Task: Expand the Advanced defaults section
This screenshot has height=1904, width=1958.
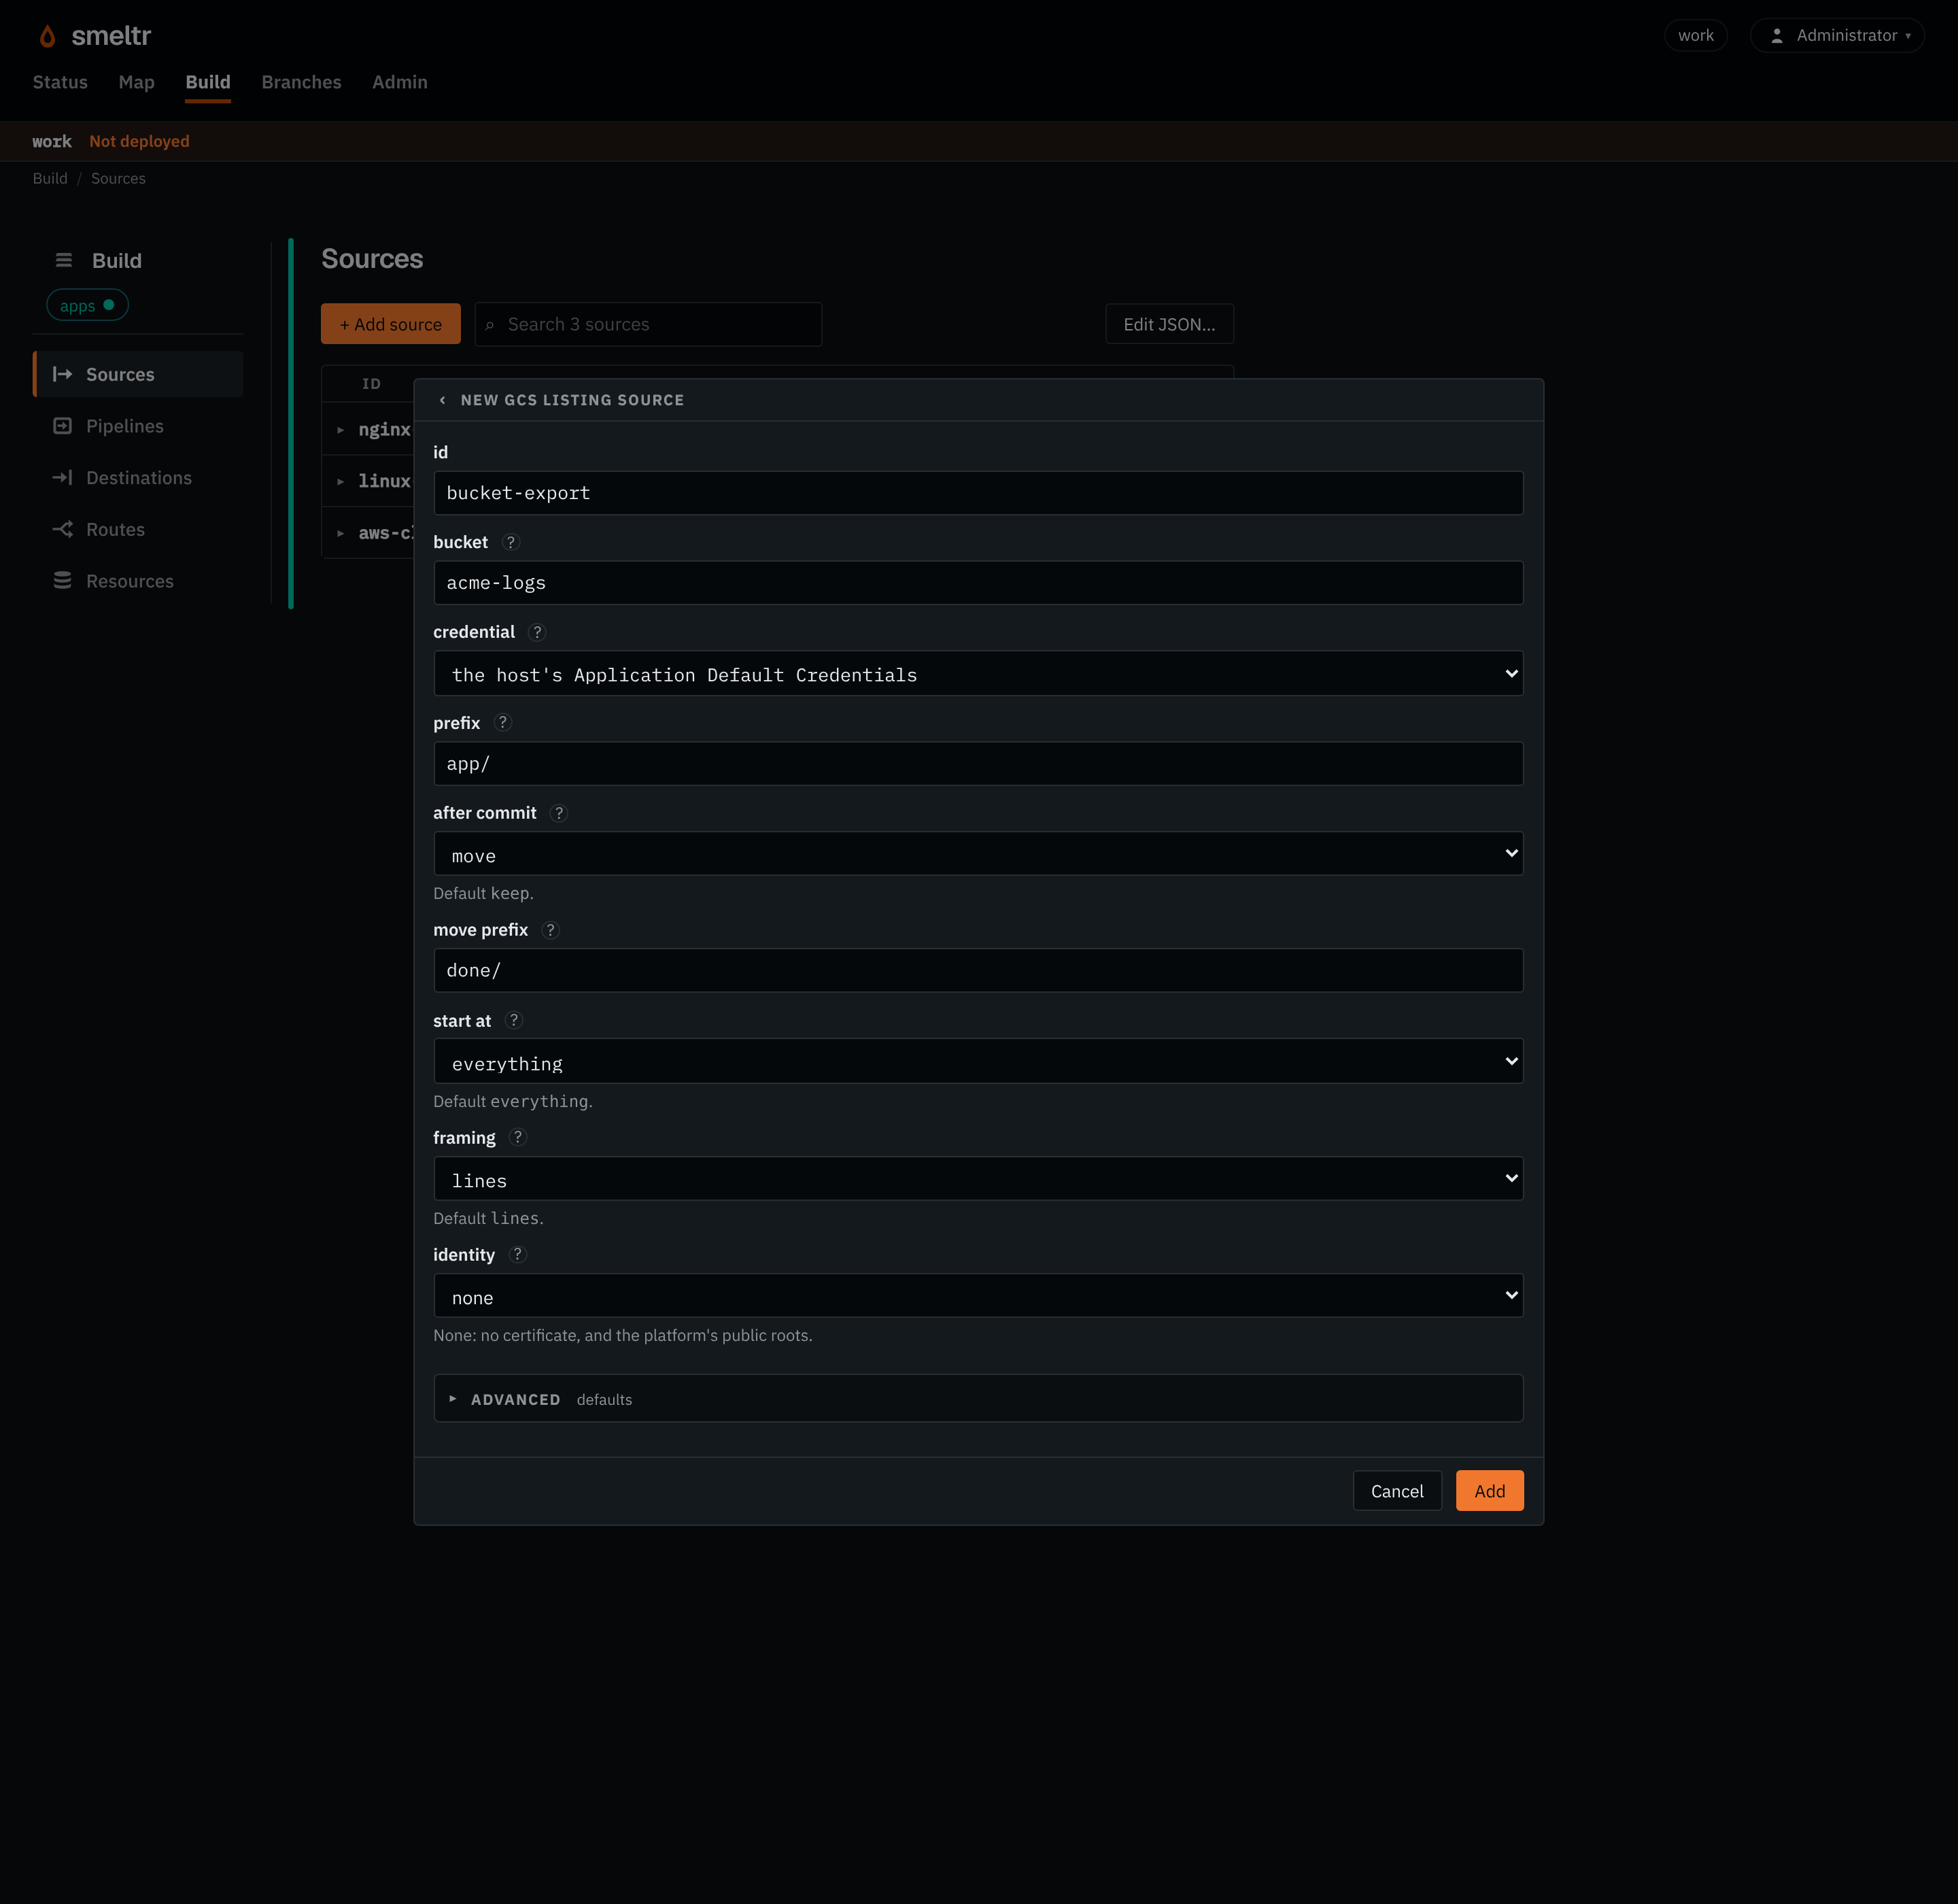Action: click(x=978, y=1399)
